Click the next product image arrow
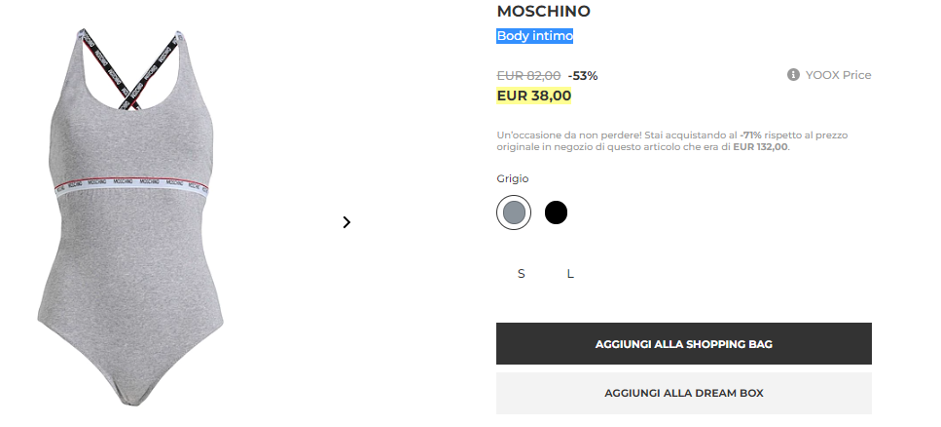941x427 pixels. coord(346,222)
